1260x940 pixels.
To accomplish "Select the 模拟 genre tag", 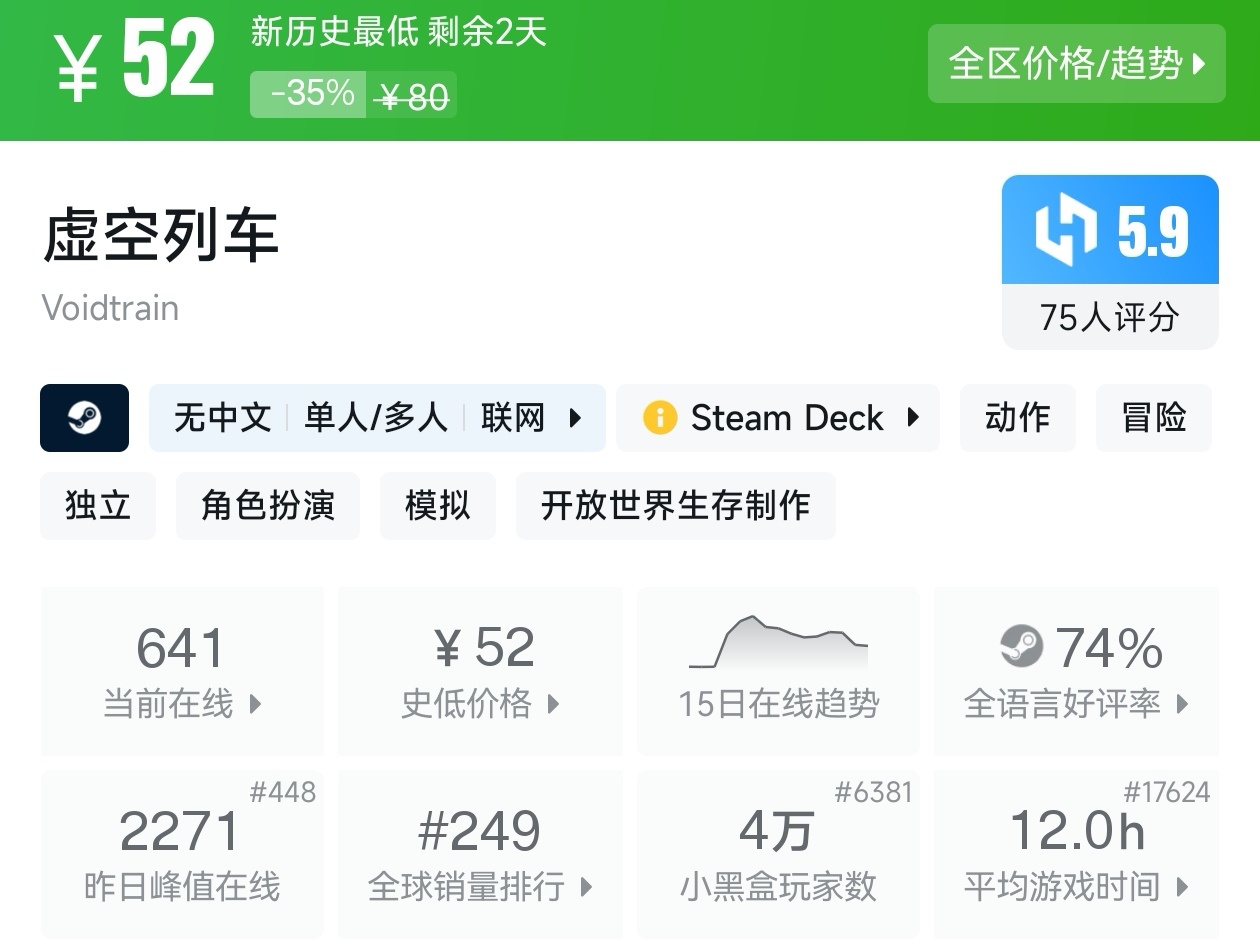I will (438, 506).
